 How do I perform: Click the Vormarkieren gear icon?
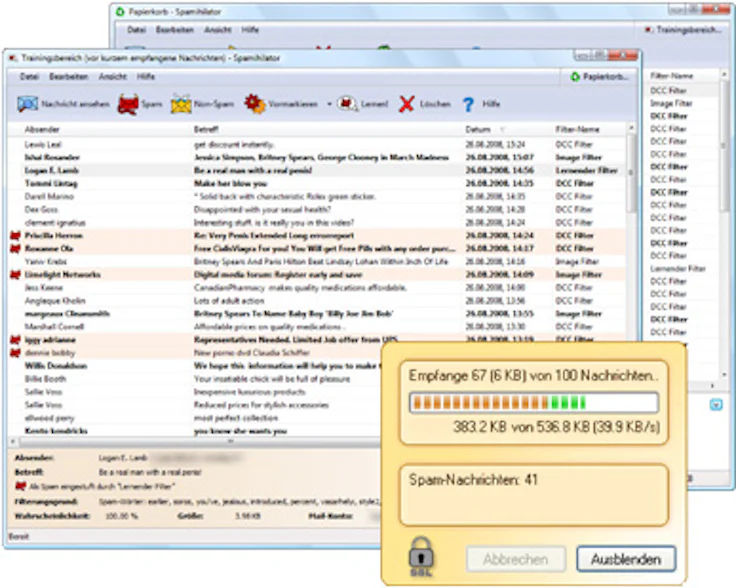click(x=254, y=104)
